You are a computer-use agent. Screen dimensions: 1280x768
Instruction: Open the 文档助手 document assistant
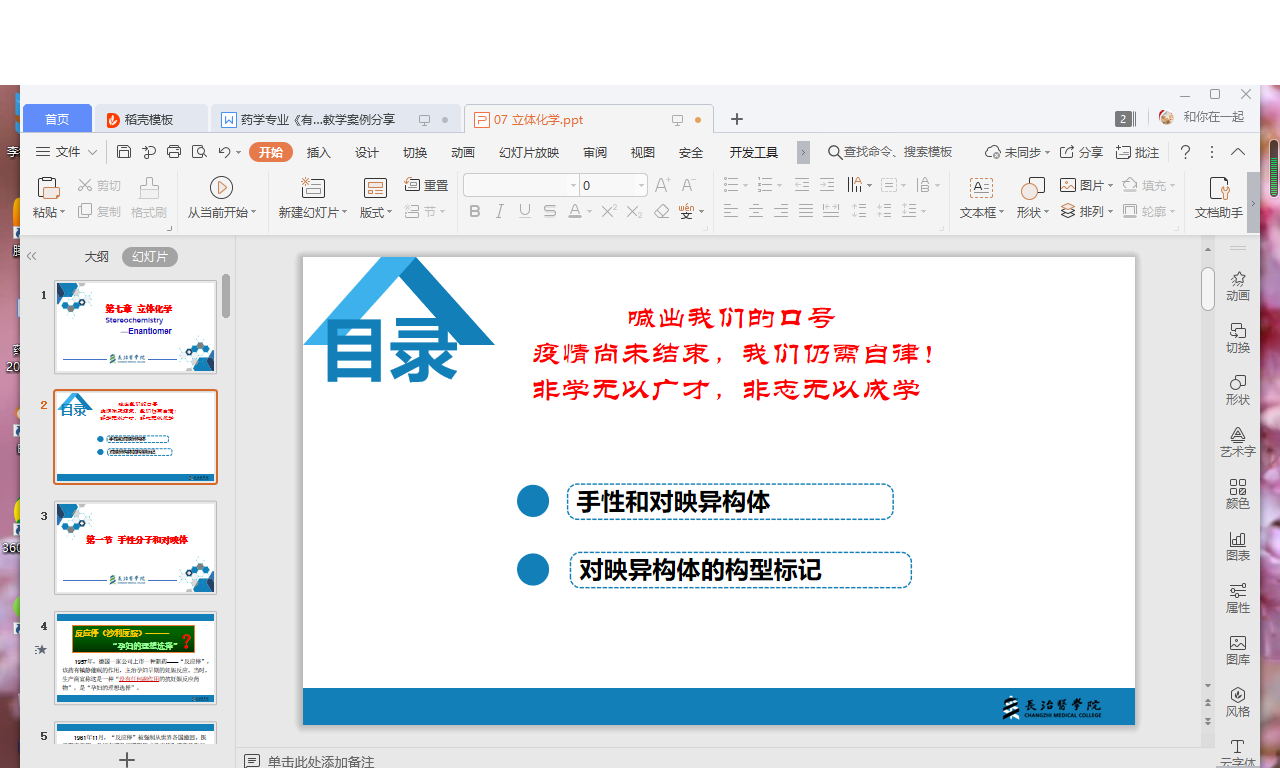(1219, 188)
